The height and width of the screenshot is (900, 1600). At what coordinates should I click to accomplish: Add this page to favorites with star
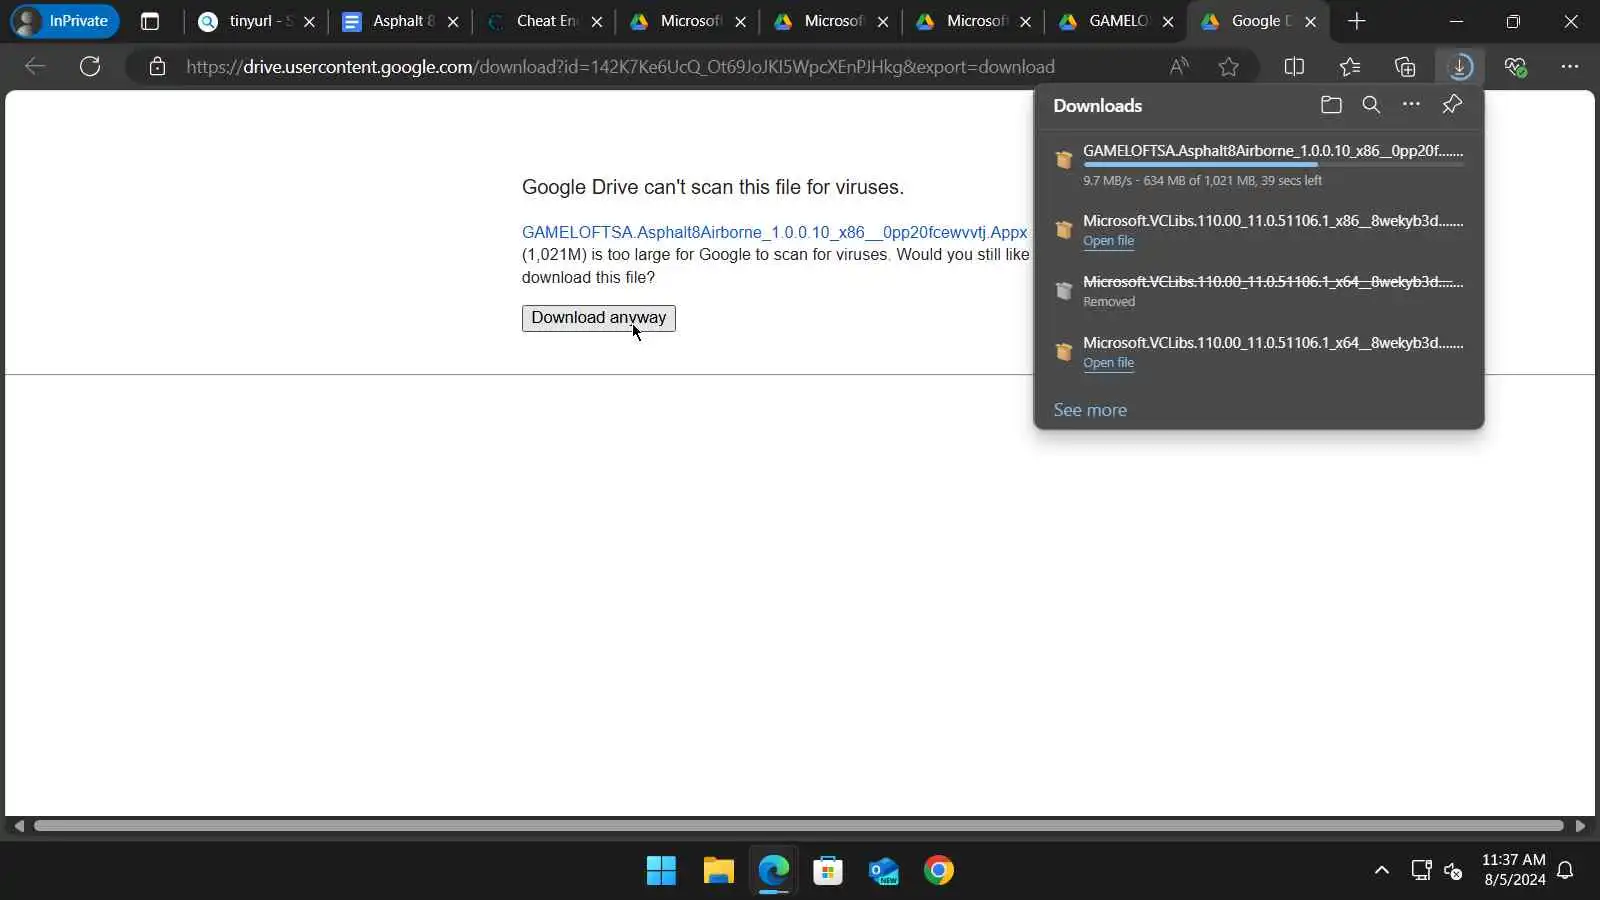pyautogui.click(x=1229, y=67)
